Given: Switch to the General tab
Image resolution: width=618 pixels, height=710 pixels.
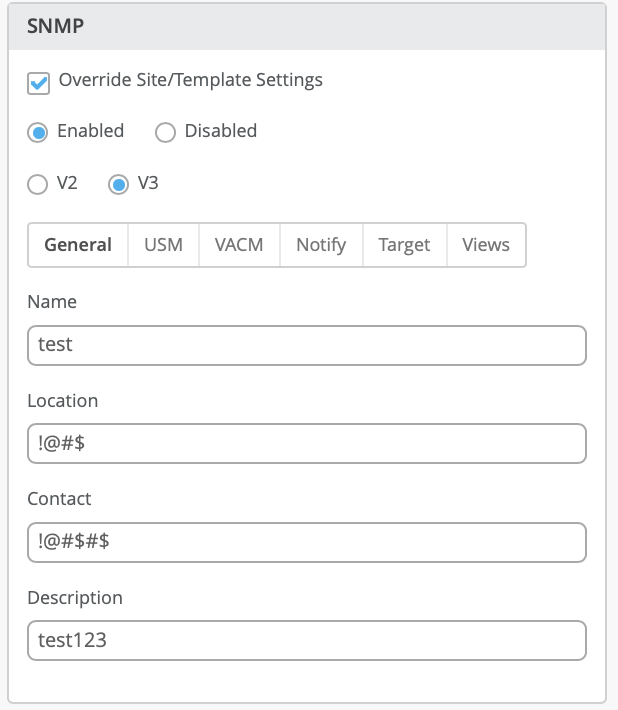Looking at the screenshot, I should [78, 245].
